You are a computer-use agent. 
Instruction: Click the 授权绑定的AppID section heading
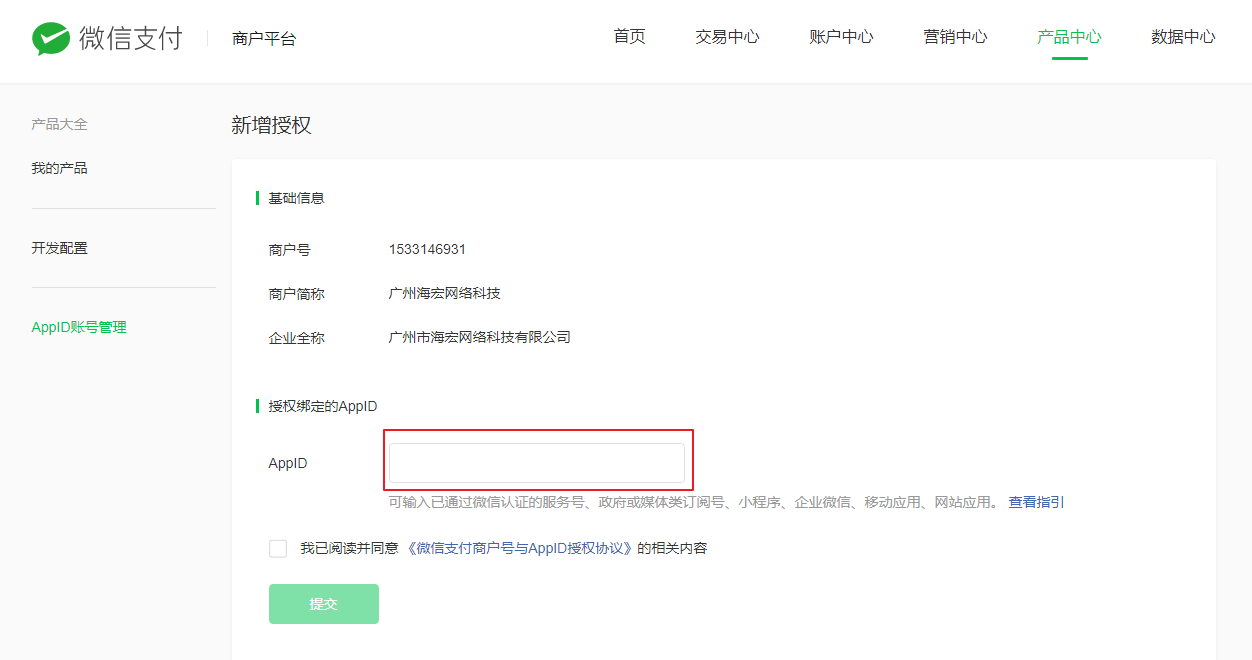pyautogui.click(x=323, y=406)
